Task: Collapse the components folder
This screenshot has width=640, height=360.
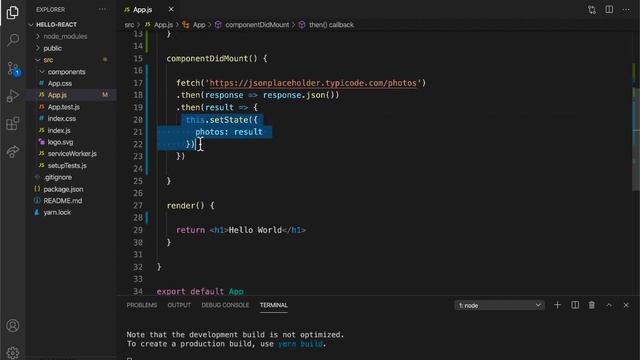Action: (x=66, y=72)
